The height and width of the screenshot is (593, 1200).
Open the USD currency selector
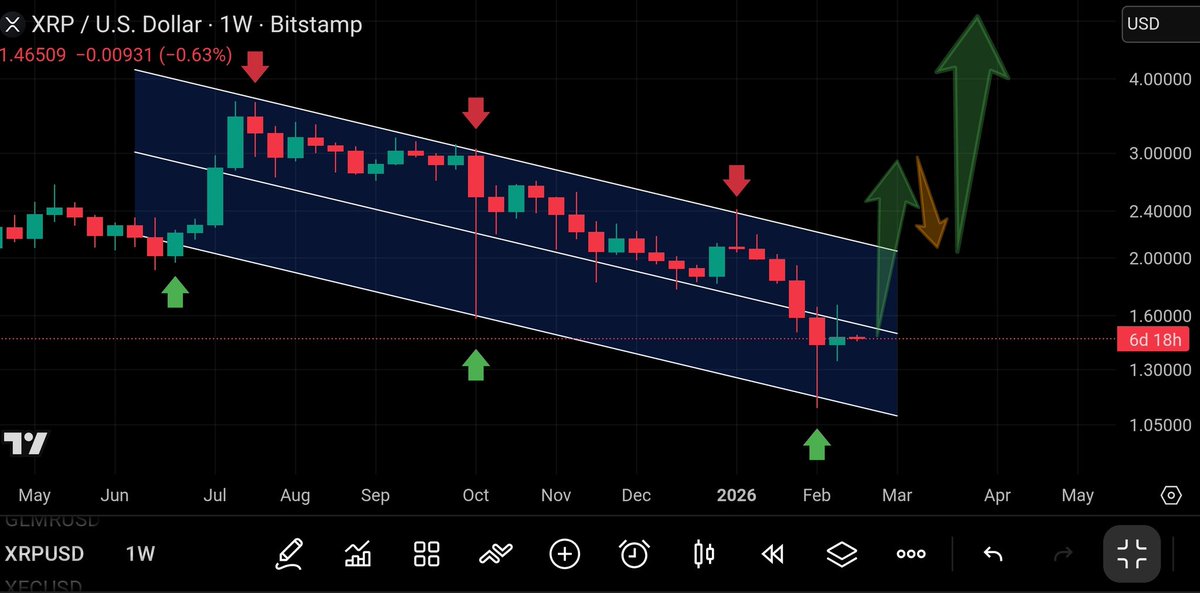(1160, 24)
